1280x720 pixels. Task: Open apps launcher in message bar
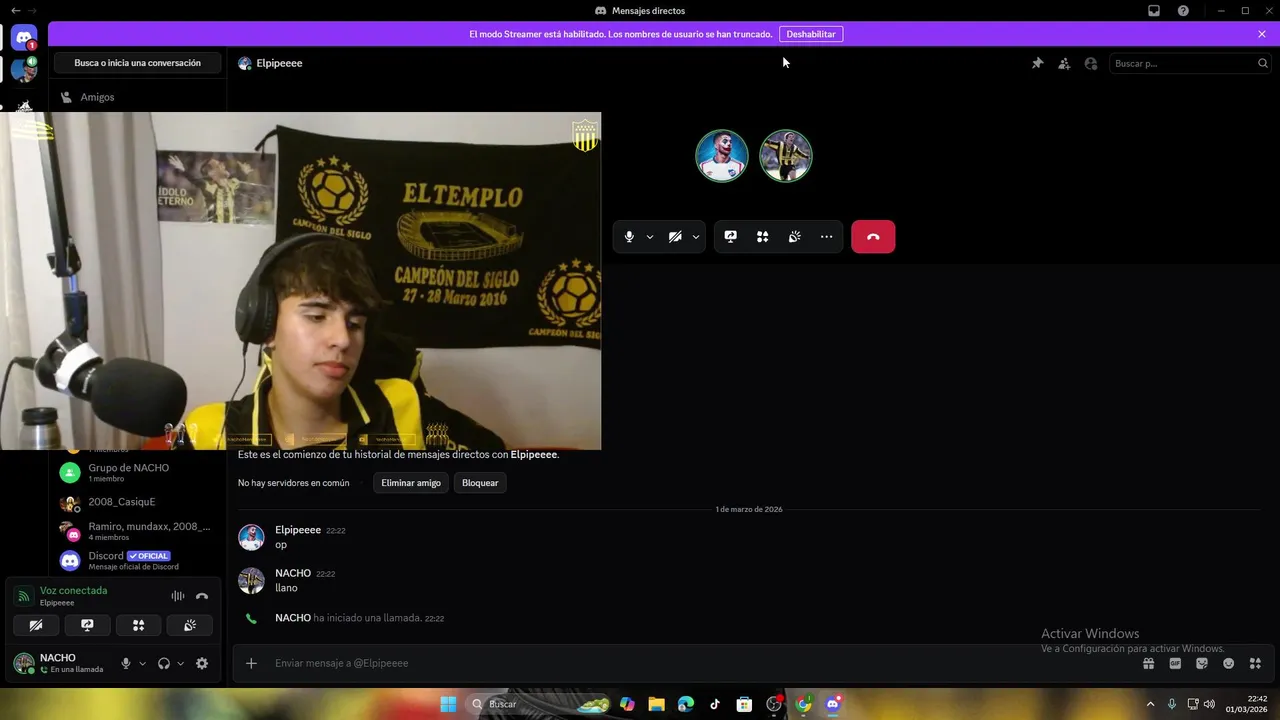(1255, 663)
